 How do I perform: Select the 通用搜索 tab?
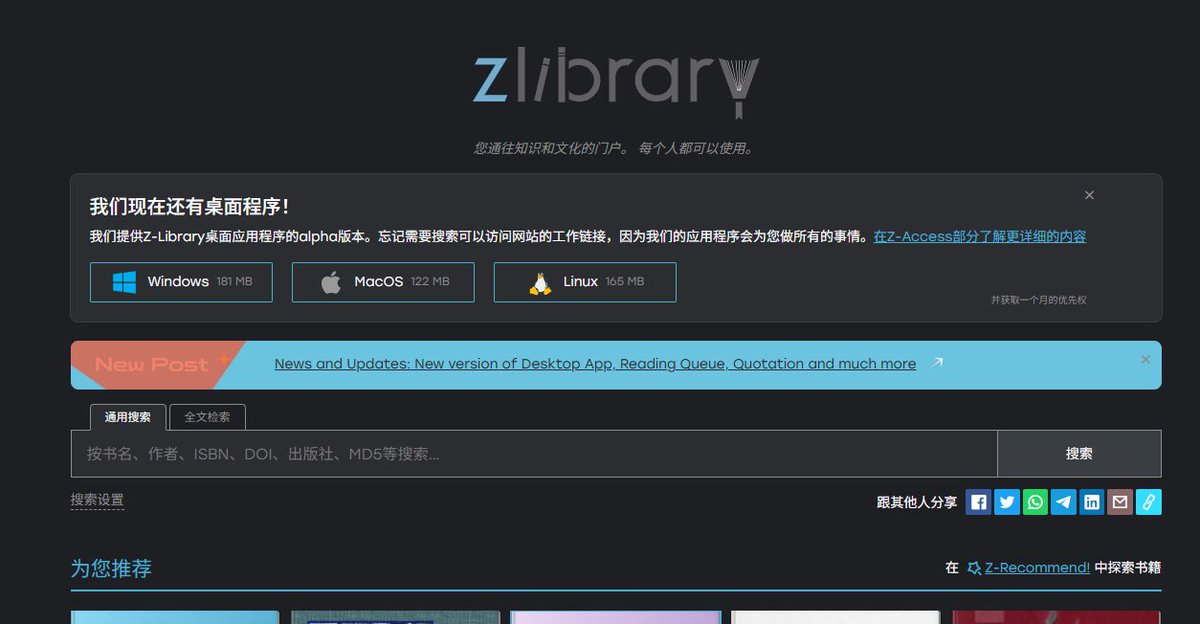pos(127,417)
